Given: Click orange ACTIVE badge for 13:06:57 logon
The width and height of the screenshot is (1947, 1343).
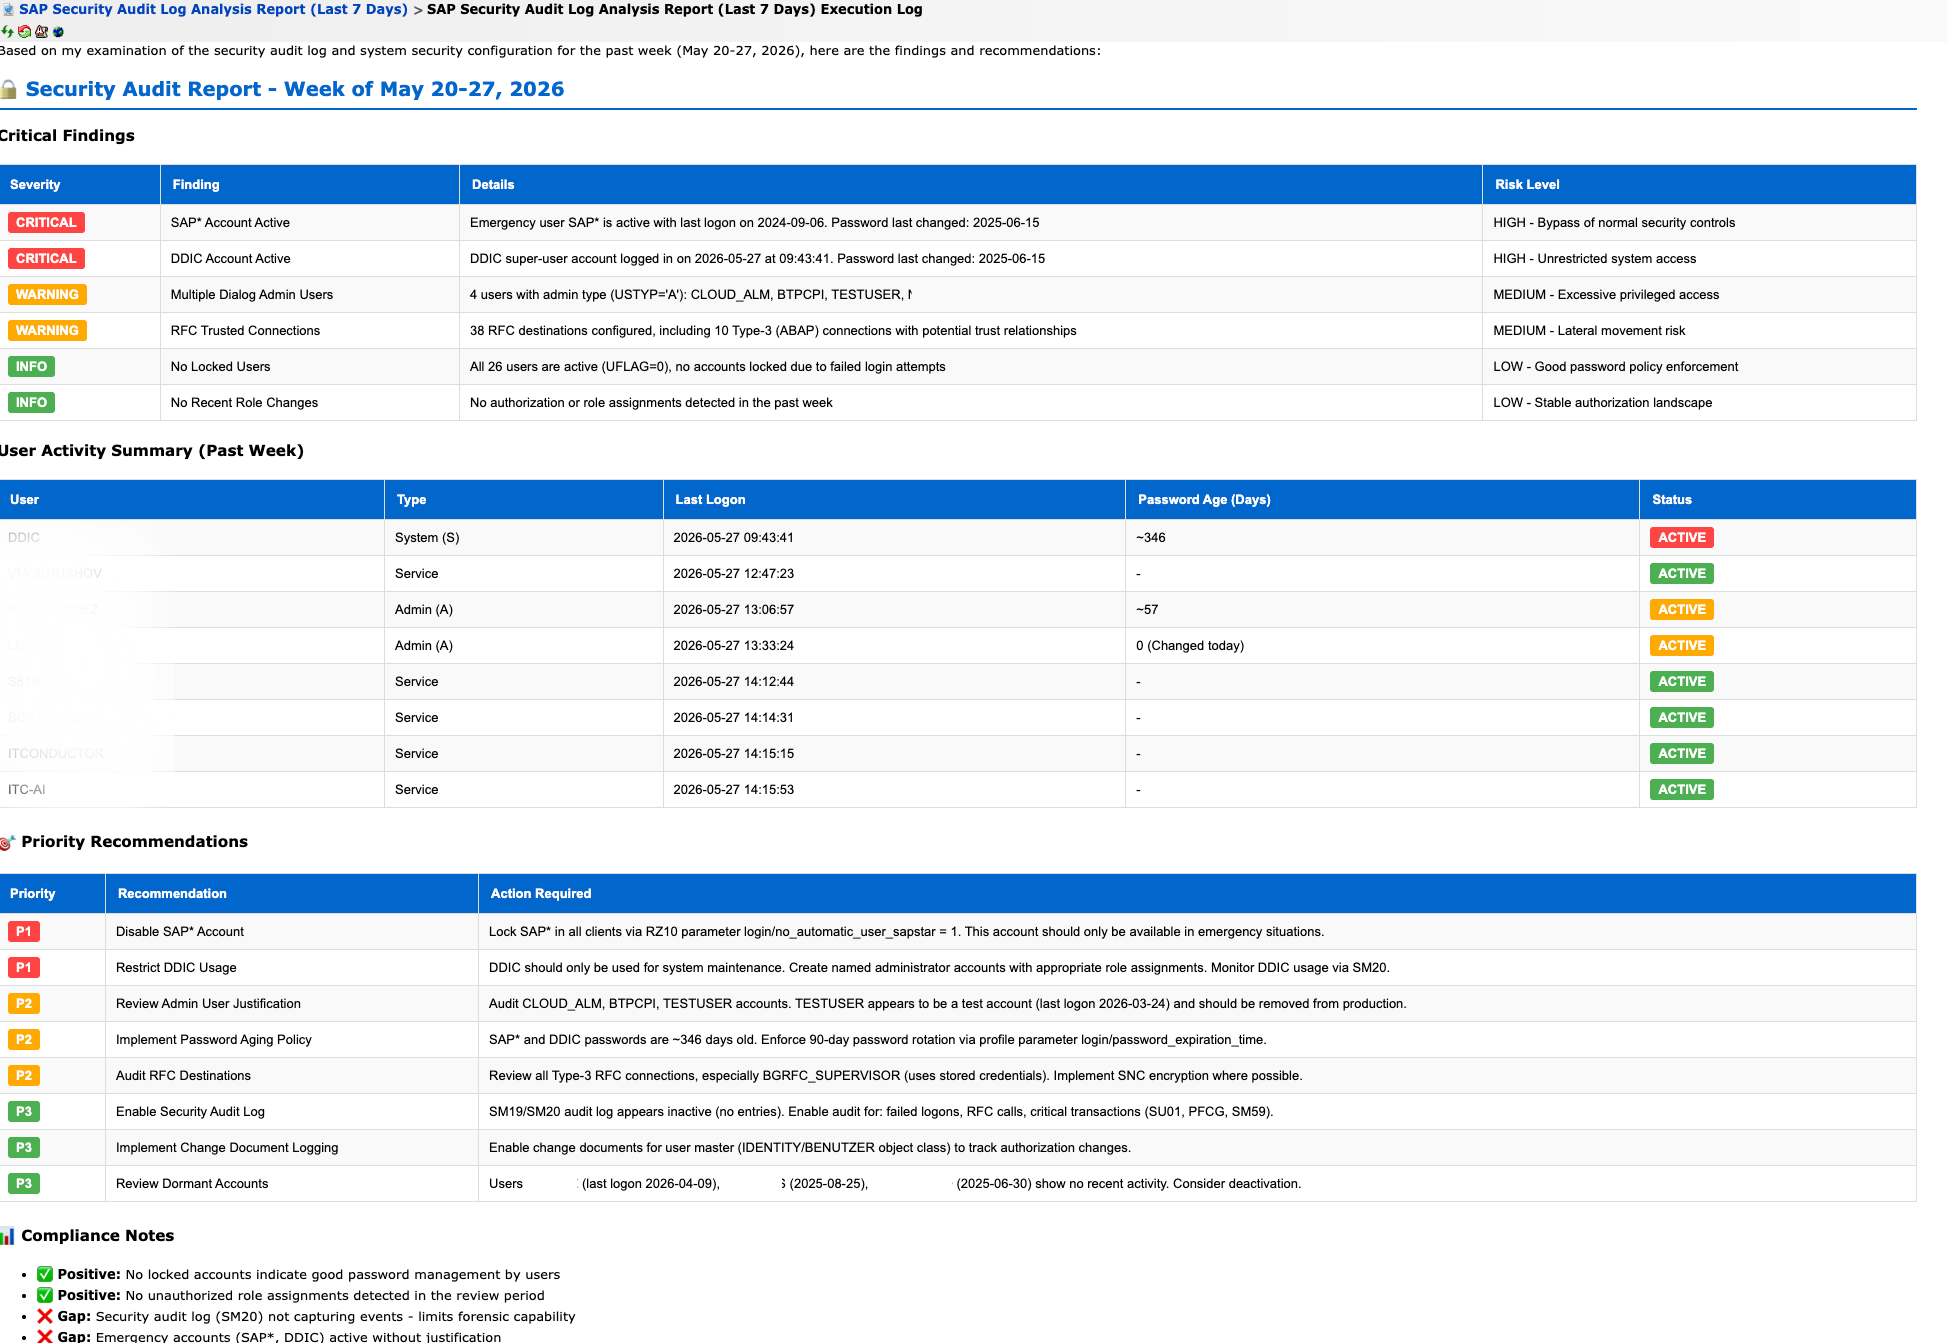Looking at the screenshot, I should (1682, 610).
